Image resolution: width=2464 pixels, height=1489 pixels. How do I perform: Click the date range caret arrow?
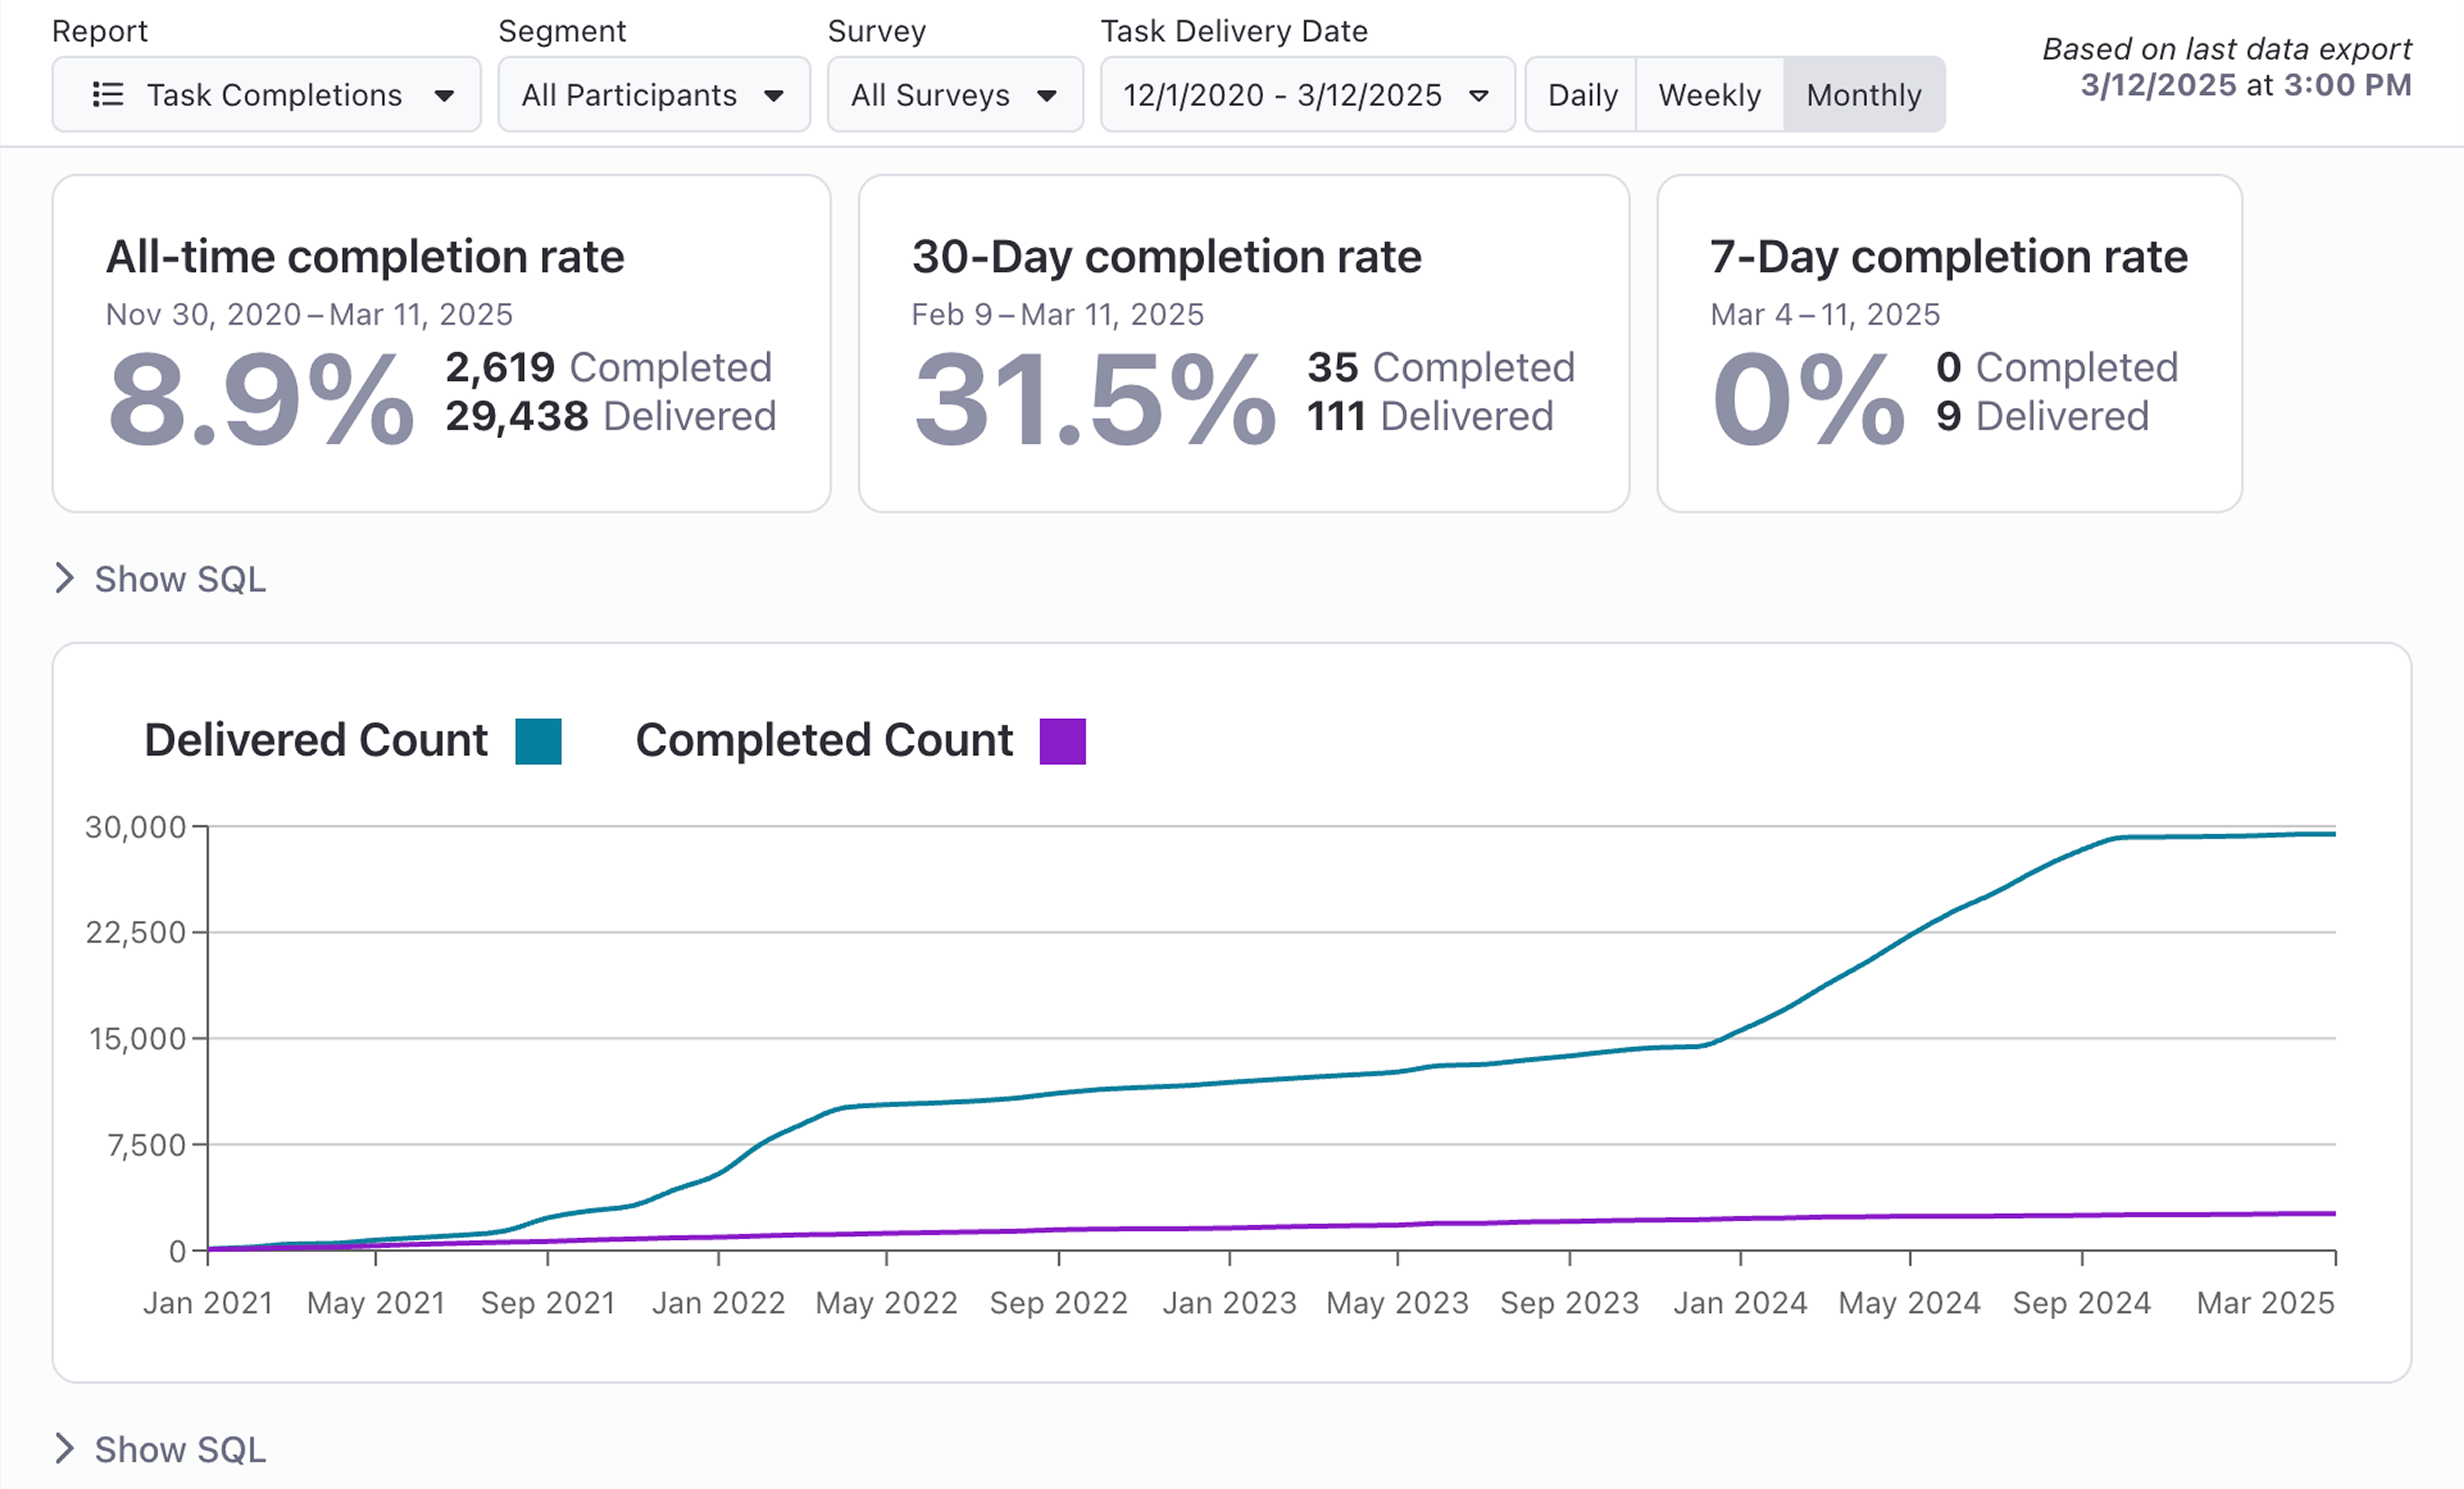1478,96
